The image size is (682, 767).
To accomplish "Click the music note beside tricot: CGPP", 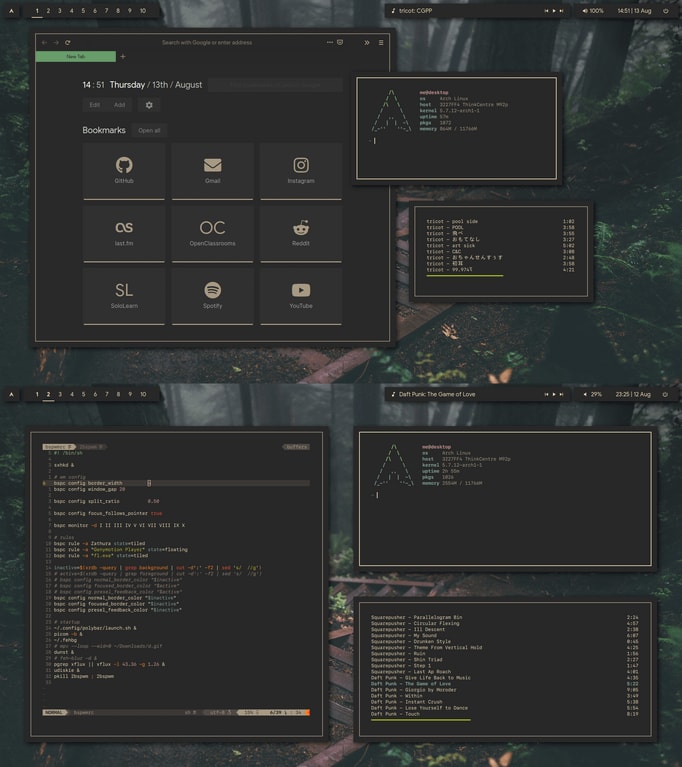I will (x=393, y=11).
